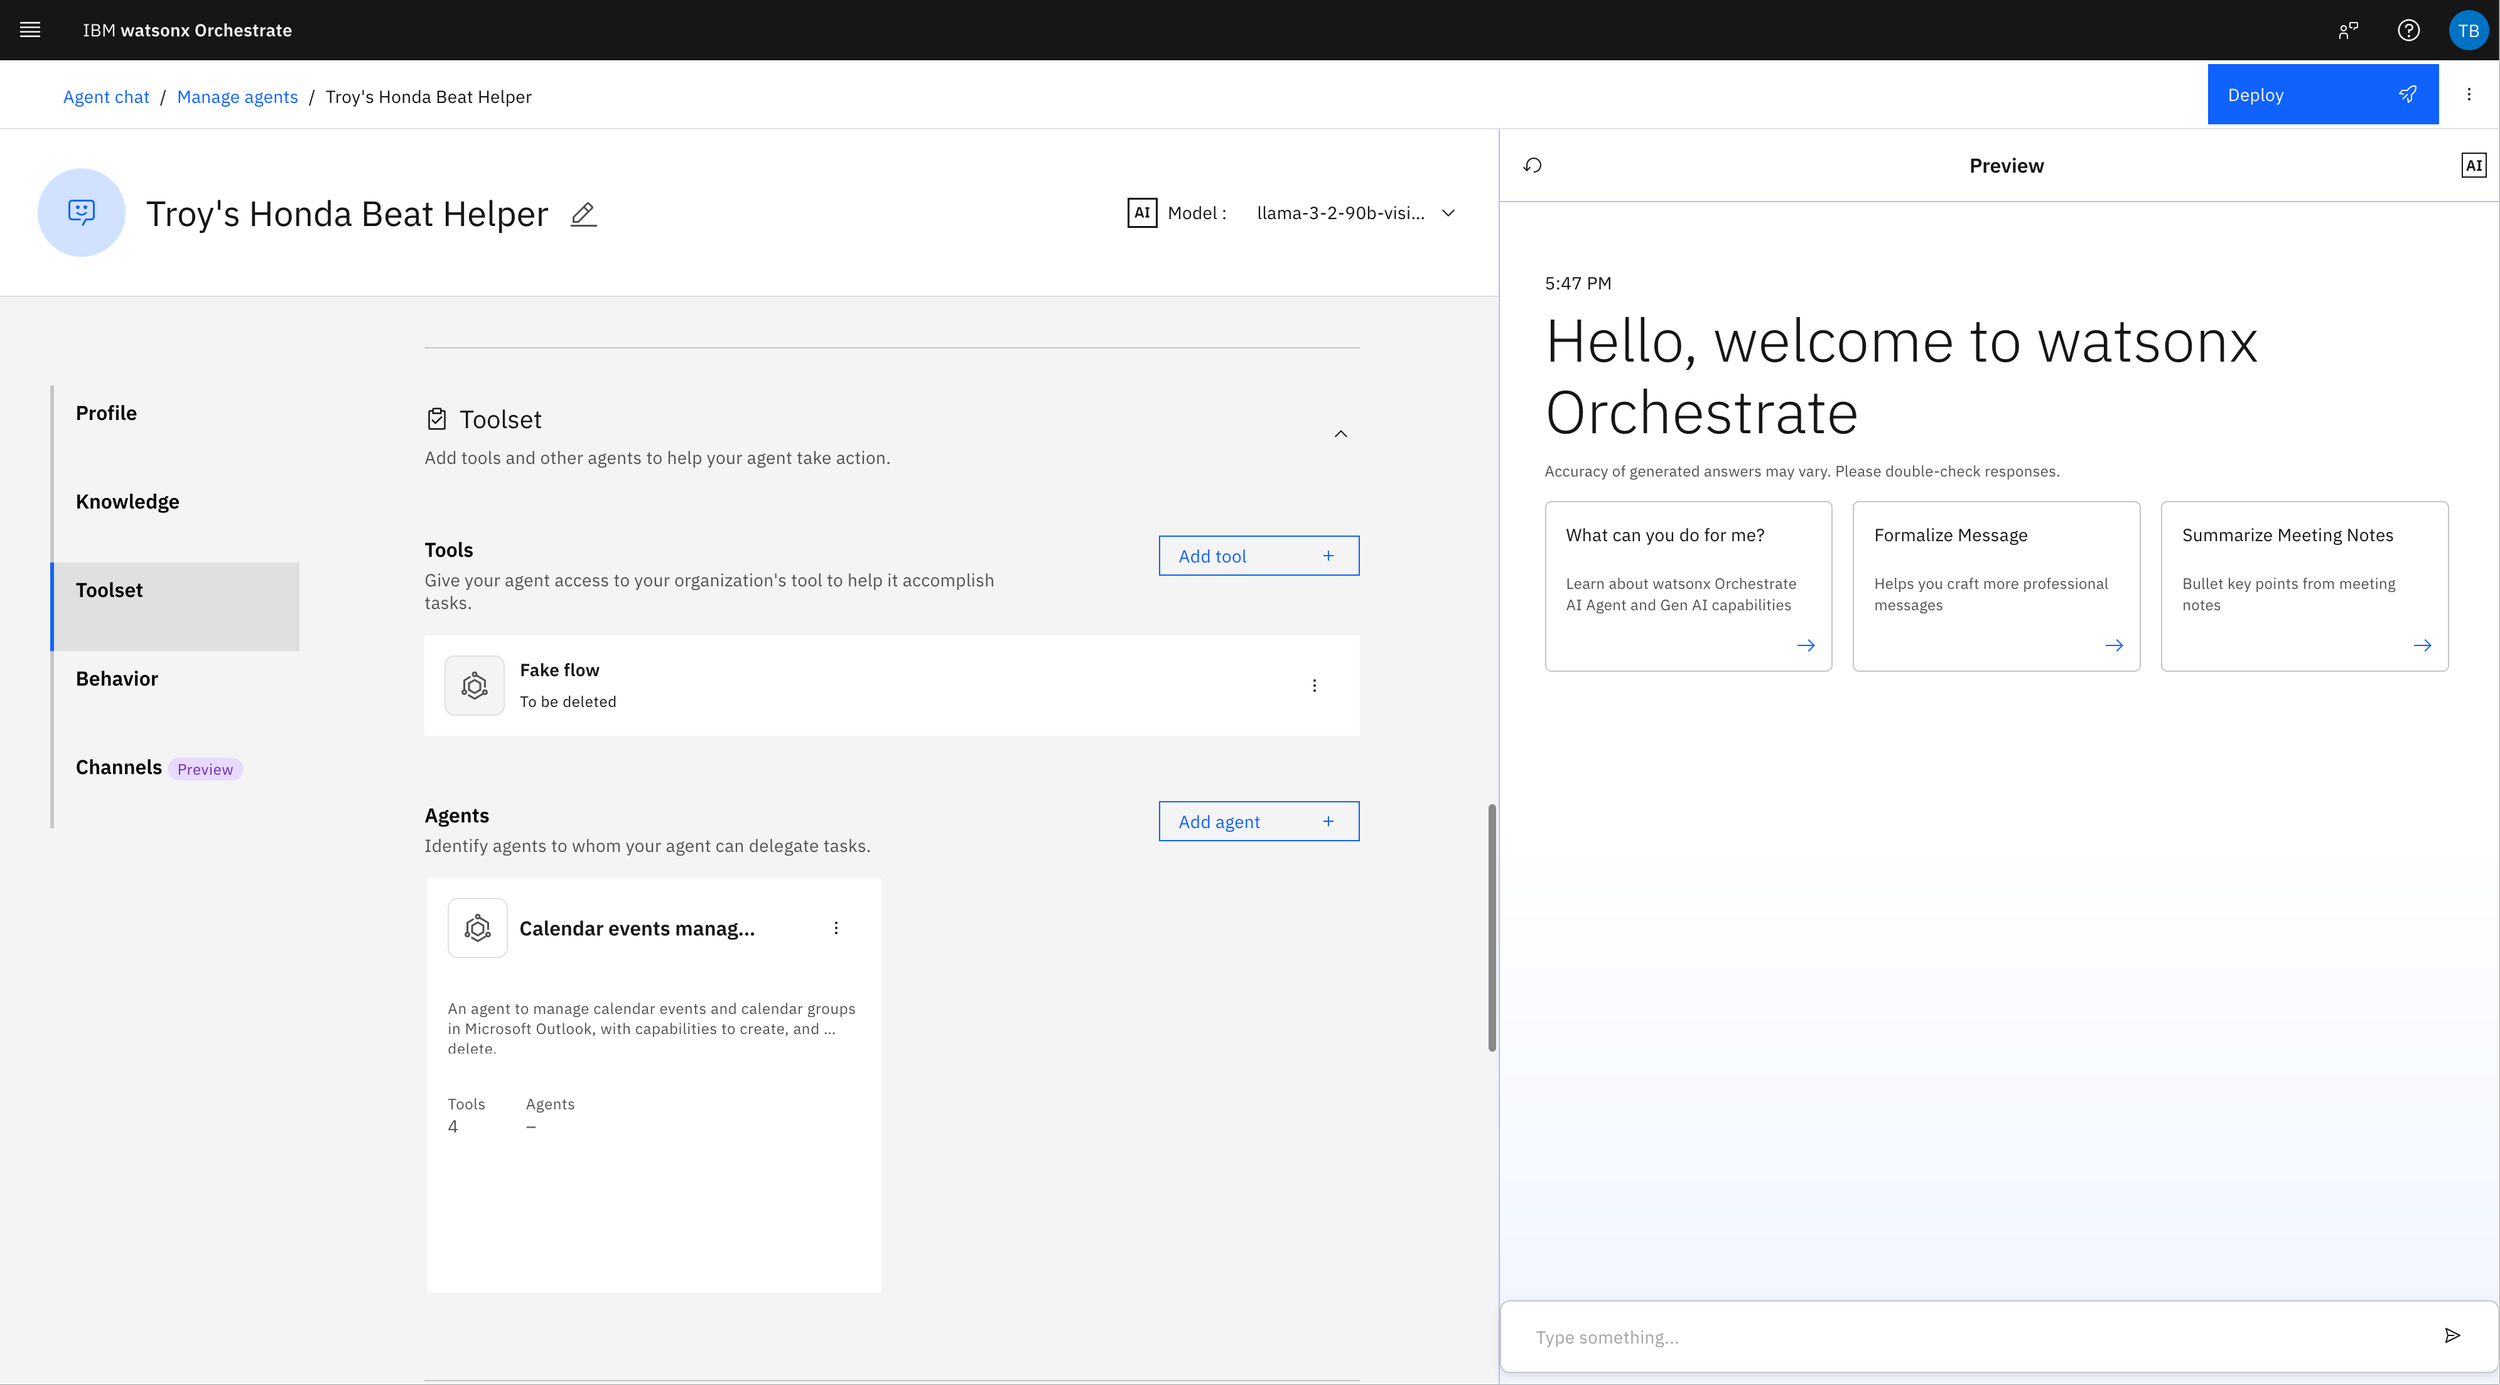
Task: Click the main panel vertical scrollbar
Action: tap(1491, 927)
